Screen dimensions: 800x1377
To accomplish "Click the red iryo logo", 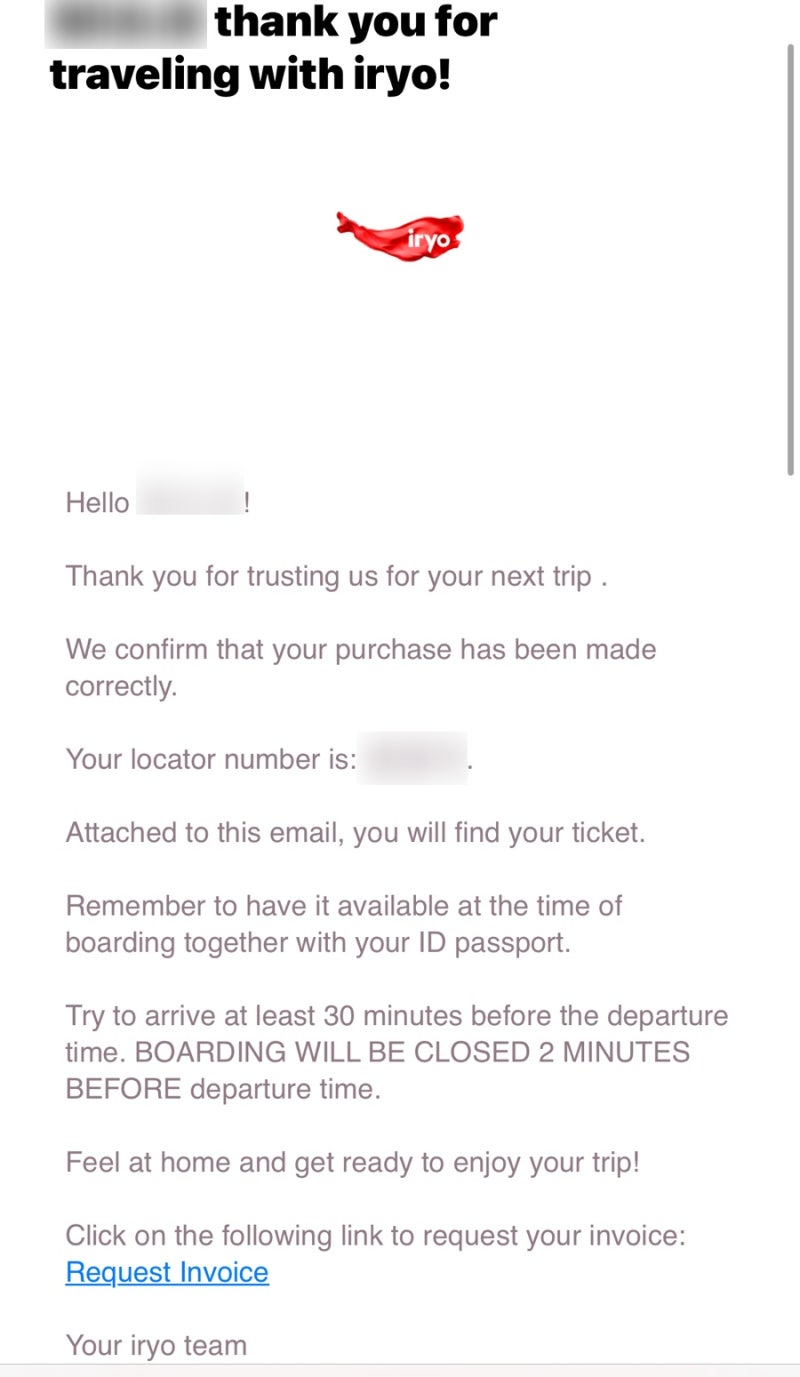I will click(x=400, y=237).
